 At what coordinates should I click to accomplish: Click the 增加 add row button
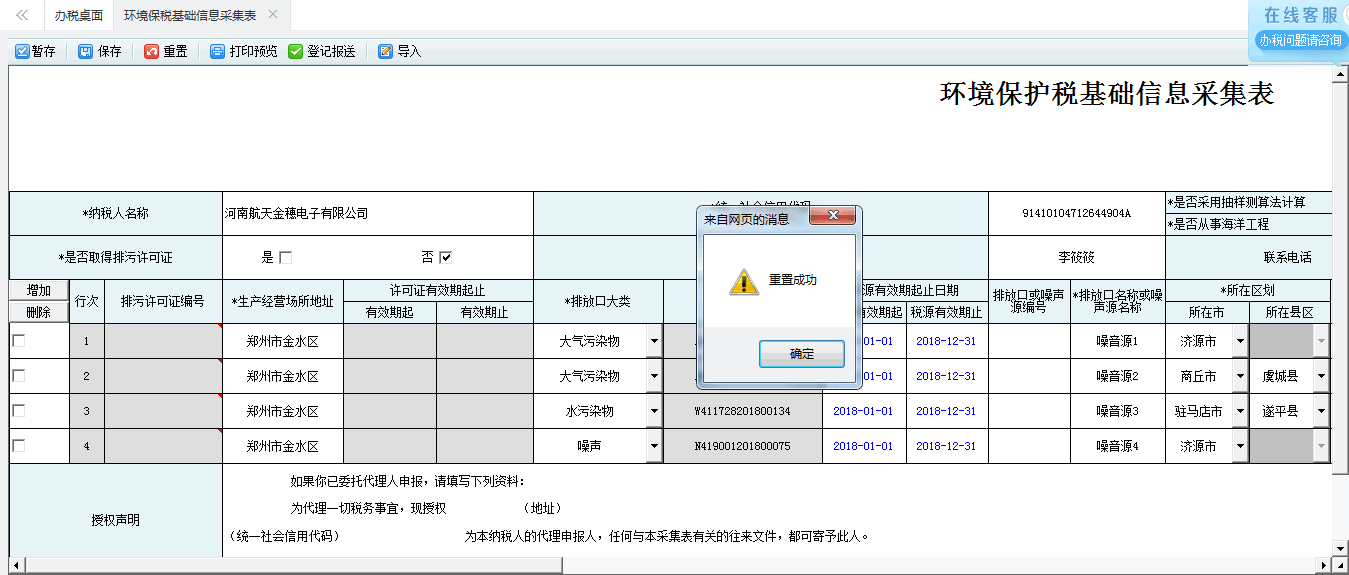click(39, 290)
